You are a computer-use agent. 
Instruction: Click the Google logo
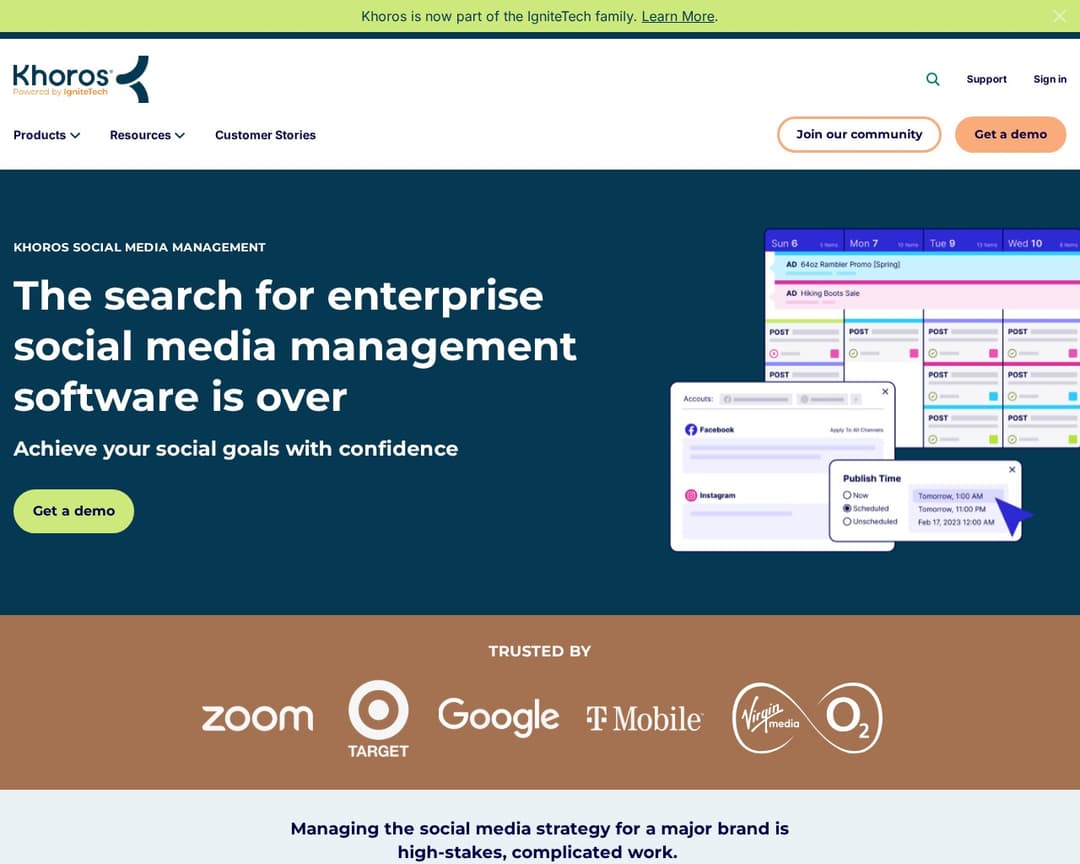click(x=498, y=717)
